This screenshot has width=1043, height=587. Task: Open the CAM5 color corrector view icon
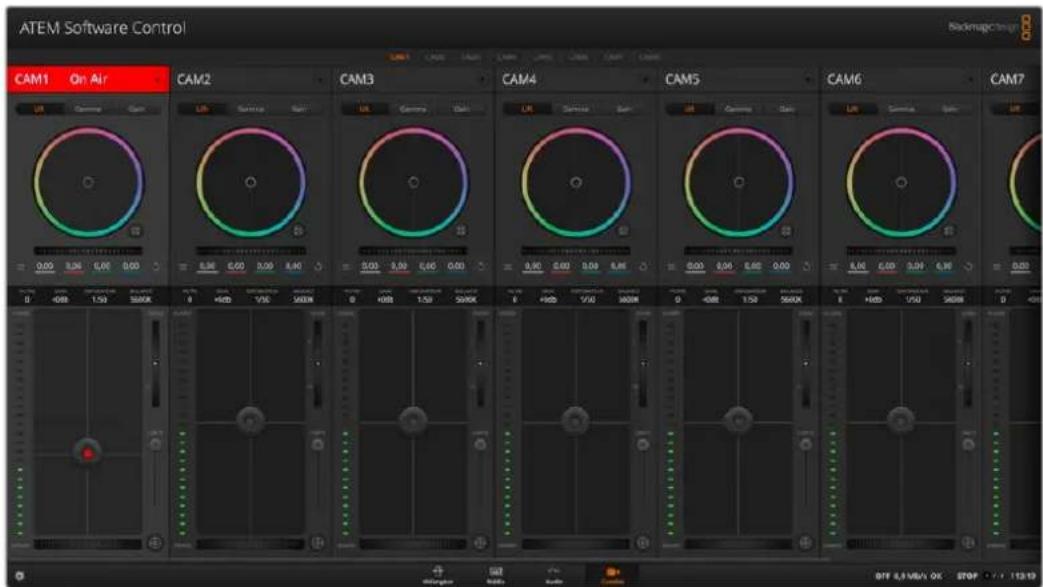click(786, 230)
